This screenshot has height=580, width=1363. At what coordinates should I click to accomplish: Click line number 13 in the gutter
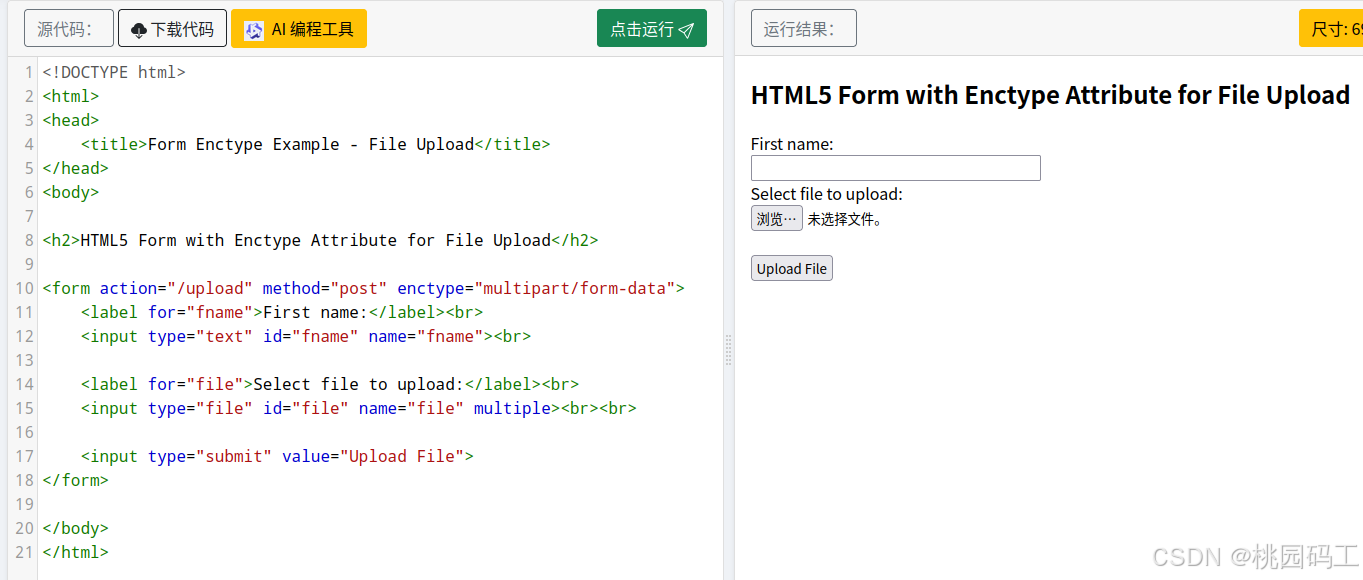24,360
